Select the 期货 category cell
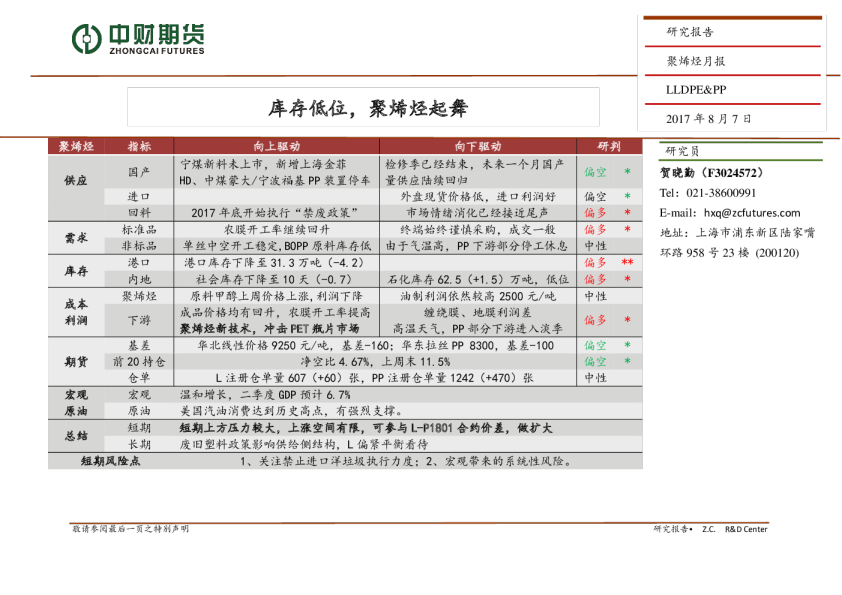842x595 pixels. [76, 361]
